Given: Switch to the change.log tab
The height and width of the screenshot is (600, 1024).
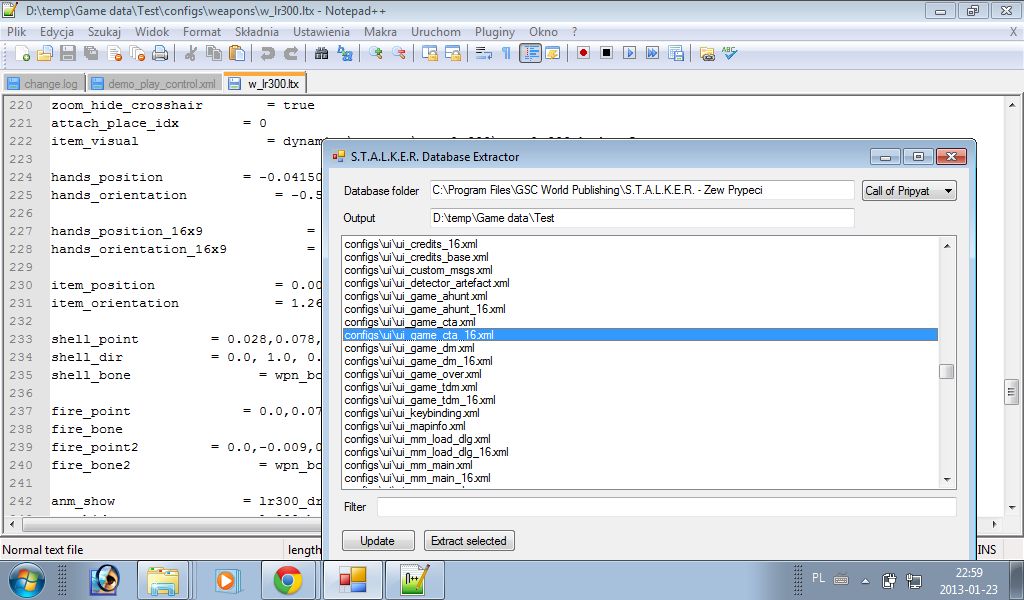Looking at the screenshot, I should tap(44, 84).
